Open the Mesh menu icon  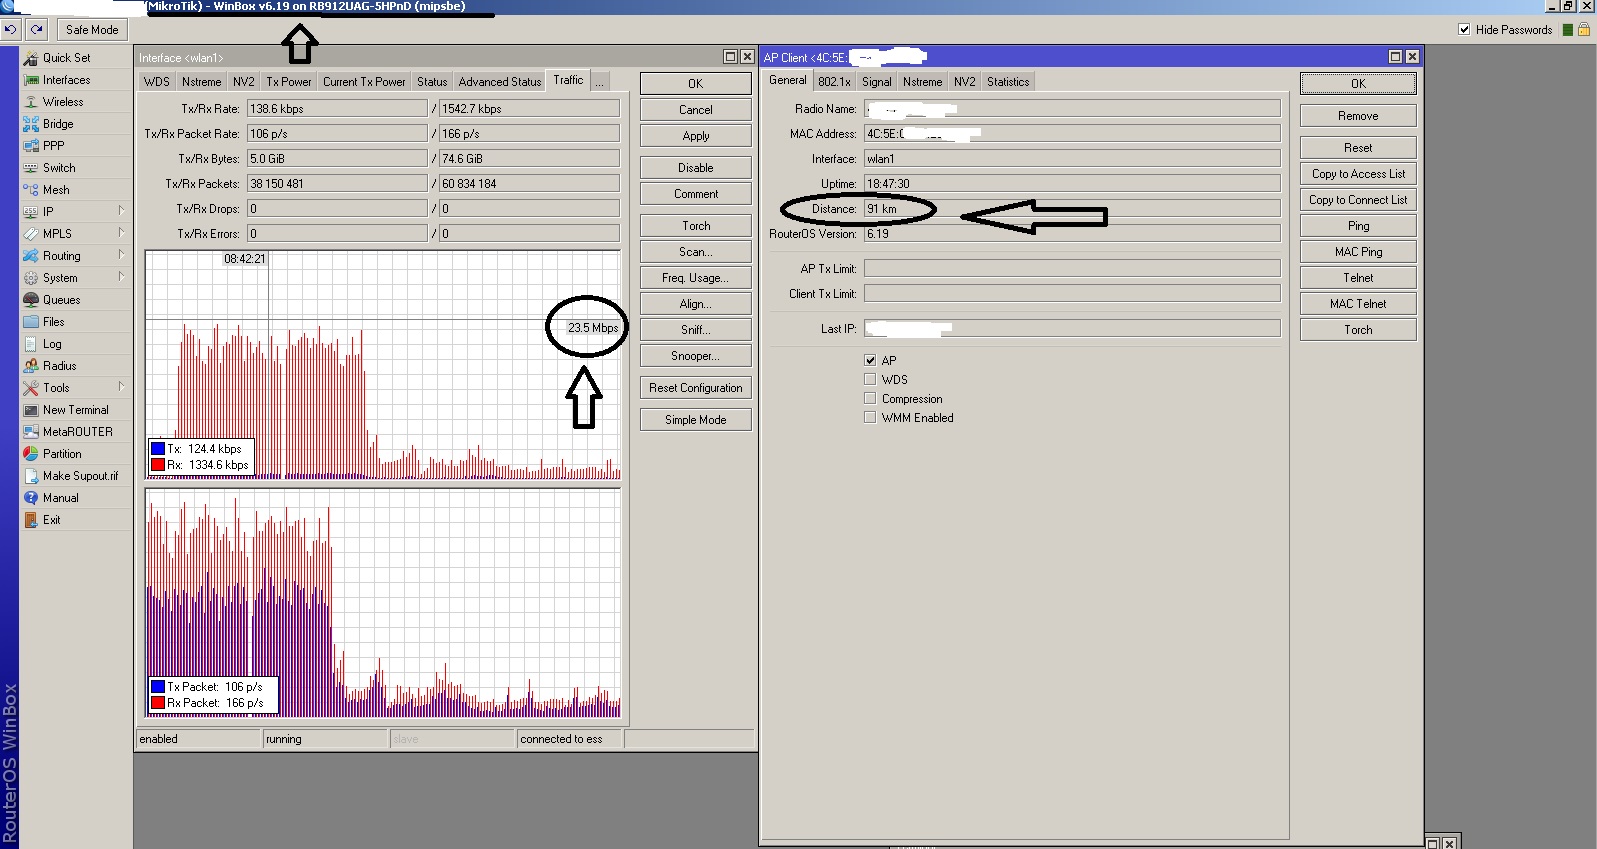(x=31, y=190)
